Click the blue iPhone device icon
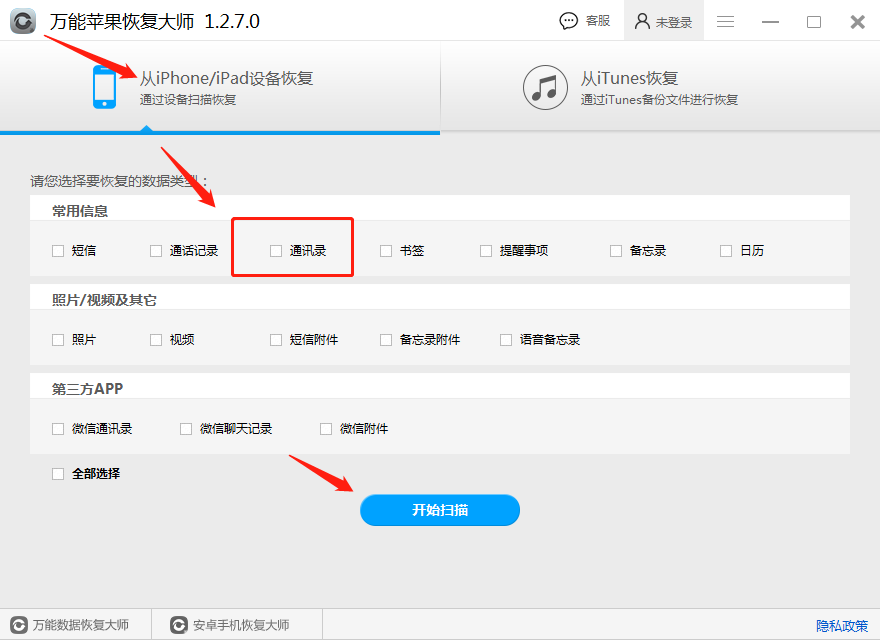This screenshot has height=640, width=880. click(x=104, y=87)
